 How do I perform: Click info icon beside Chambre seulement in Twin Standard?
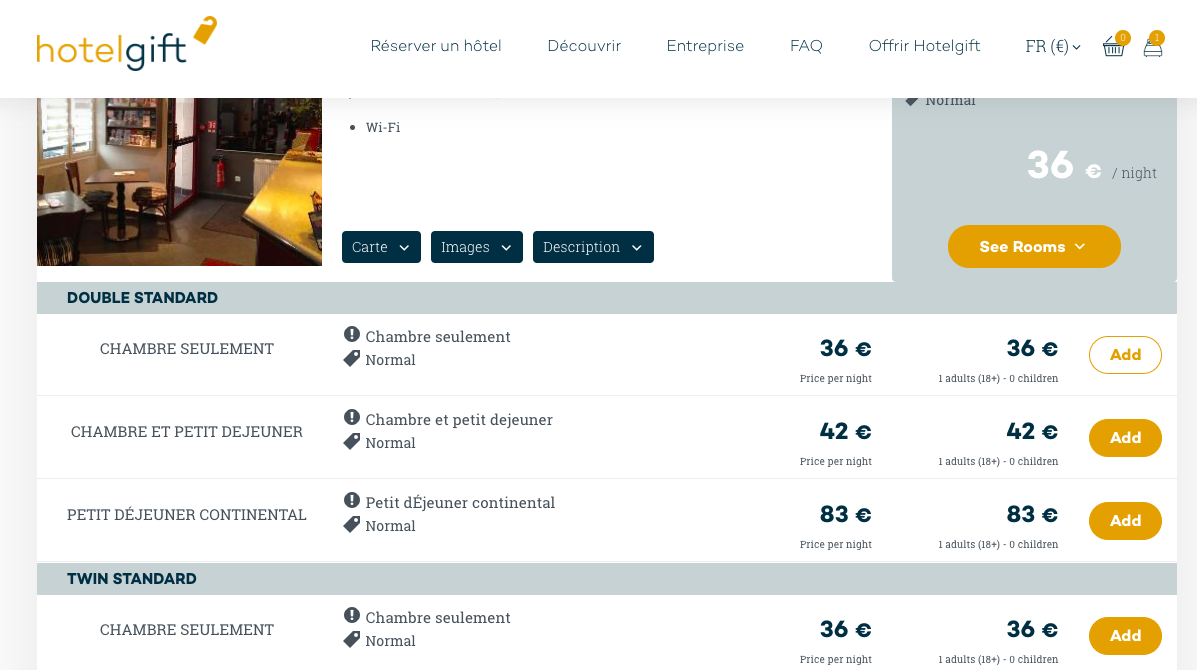point(351,616)
